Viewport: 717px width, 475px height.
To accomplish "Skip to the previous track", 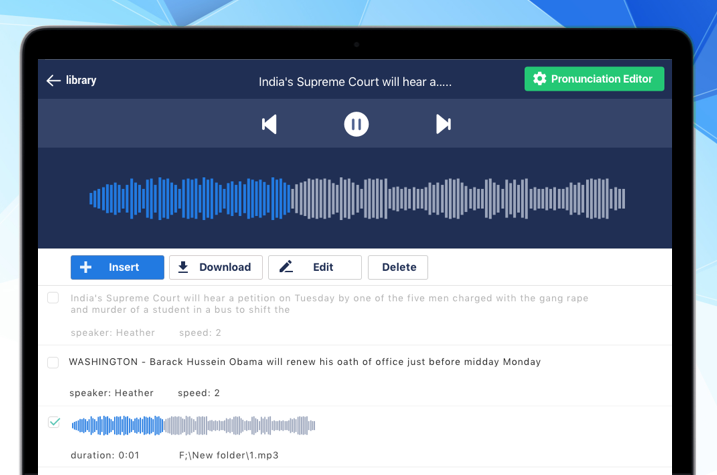I will 269,124.
